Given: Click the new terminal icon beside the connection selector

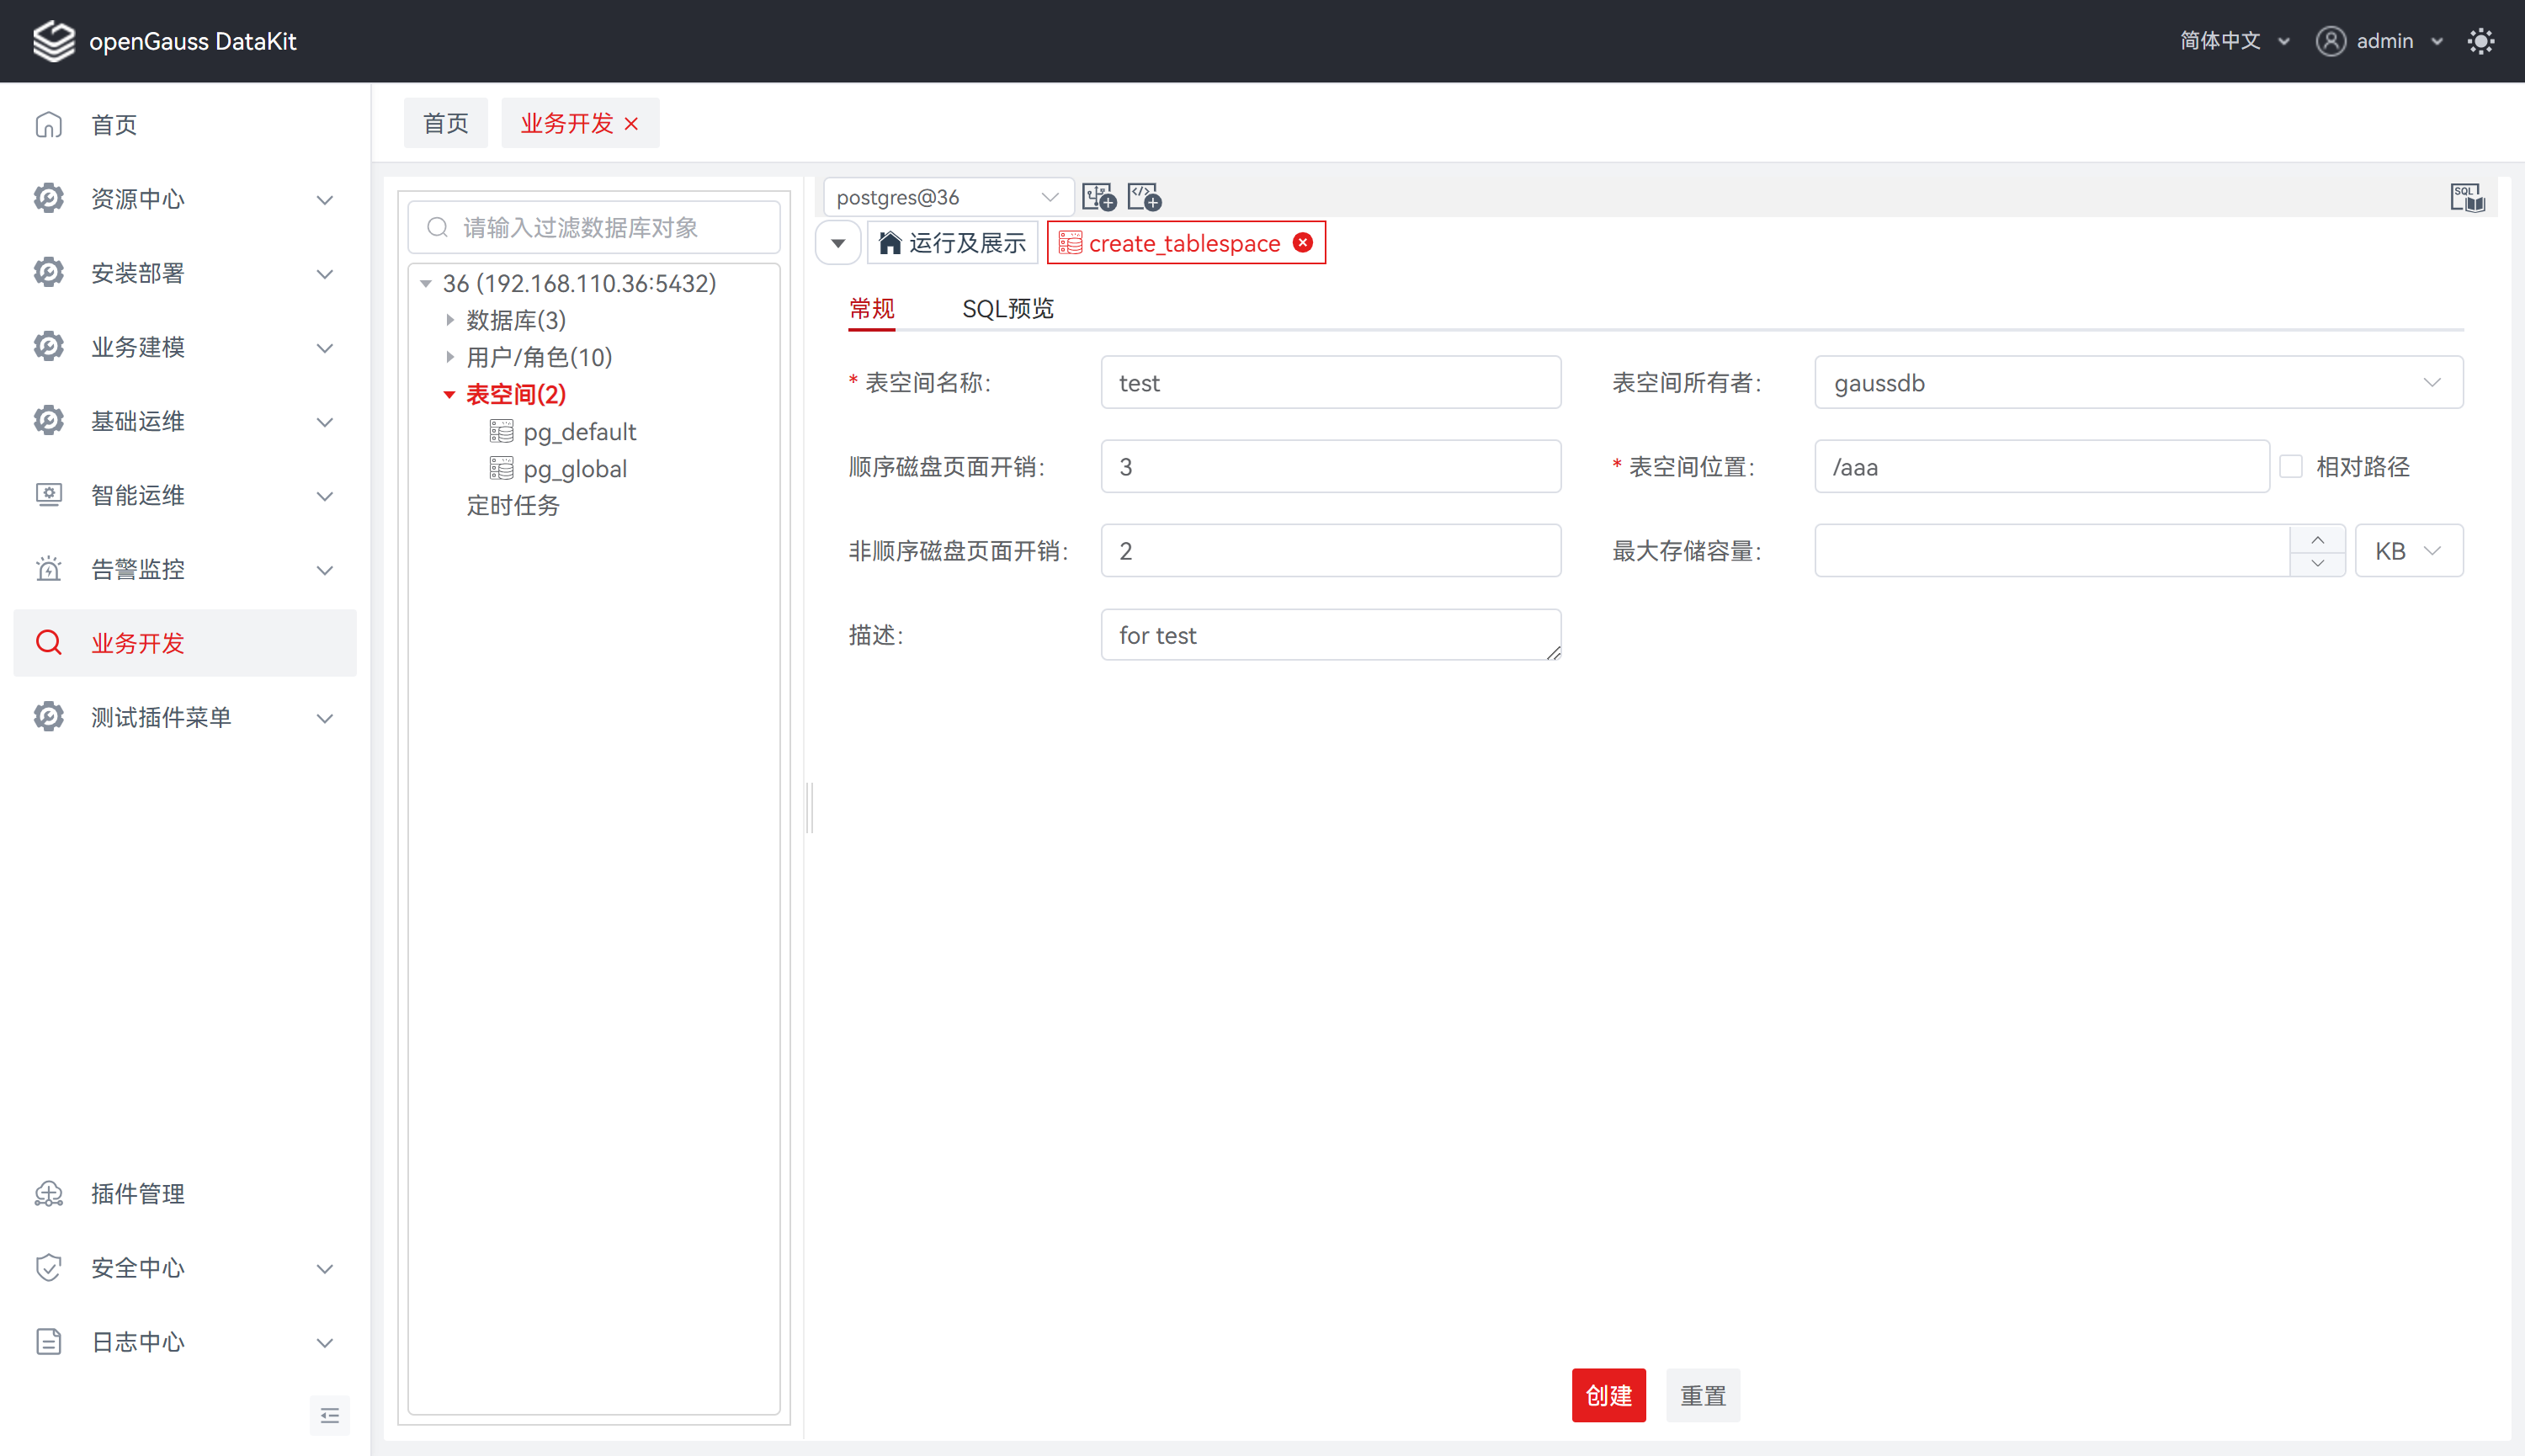Looking at the screenshot, I should (x=1099, y=197).
